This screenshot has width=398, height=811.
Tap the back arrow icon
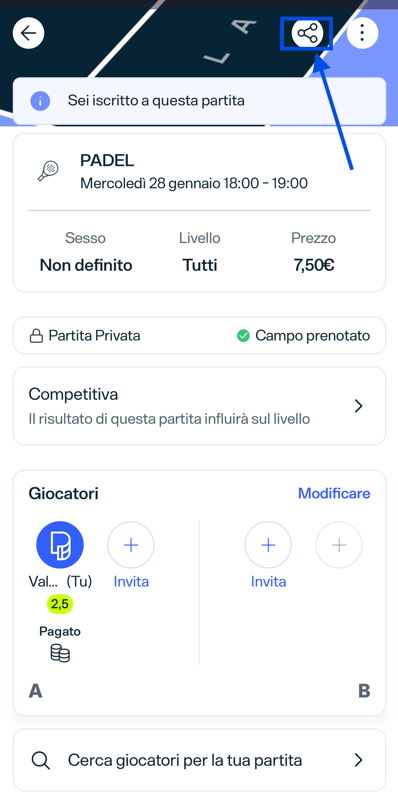pyautogui.click(x=28, y=34)
